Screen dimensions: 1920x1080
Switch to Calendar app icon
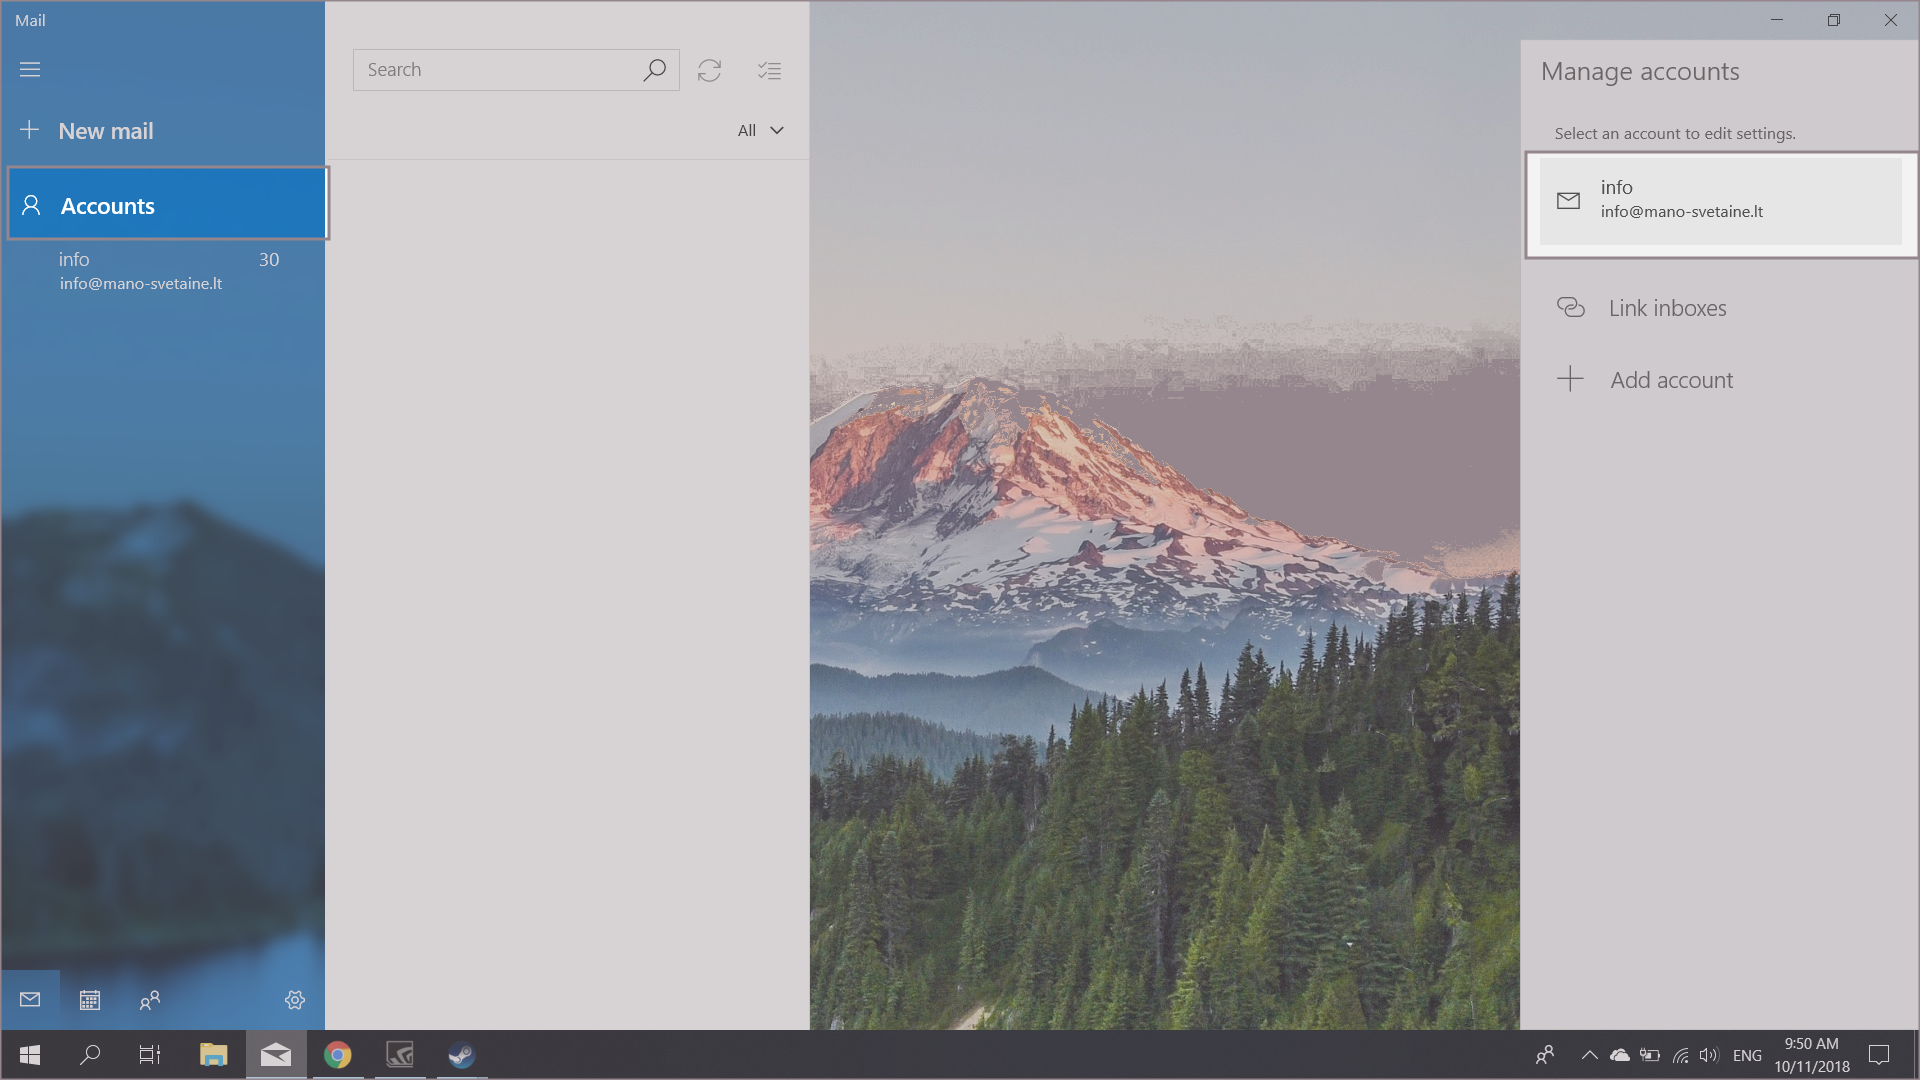click(90, 1000)
